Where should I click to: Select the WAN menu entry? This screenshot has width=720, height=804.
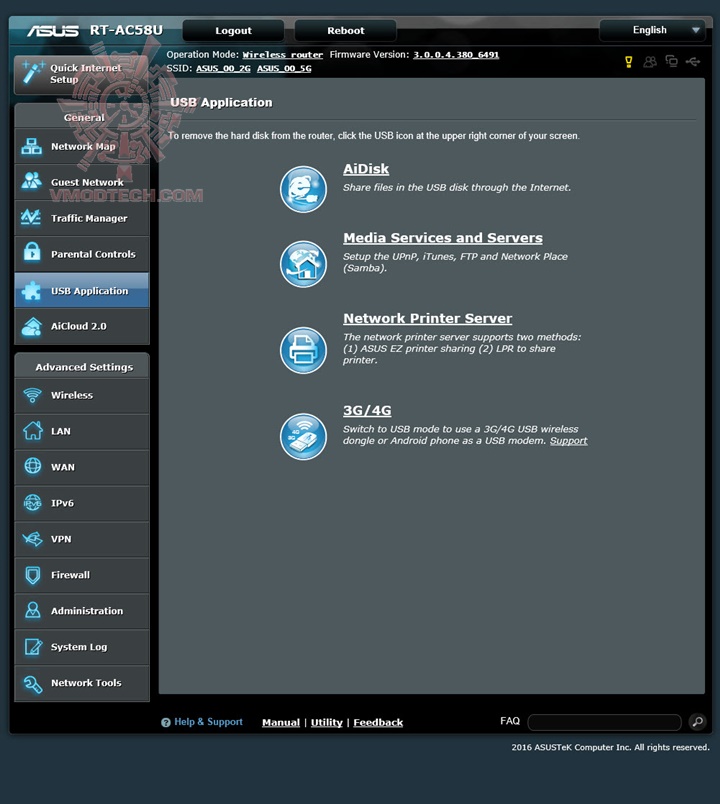coord(82,467)
